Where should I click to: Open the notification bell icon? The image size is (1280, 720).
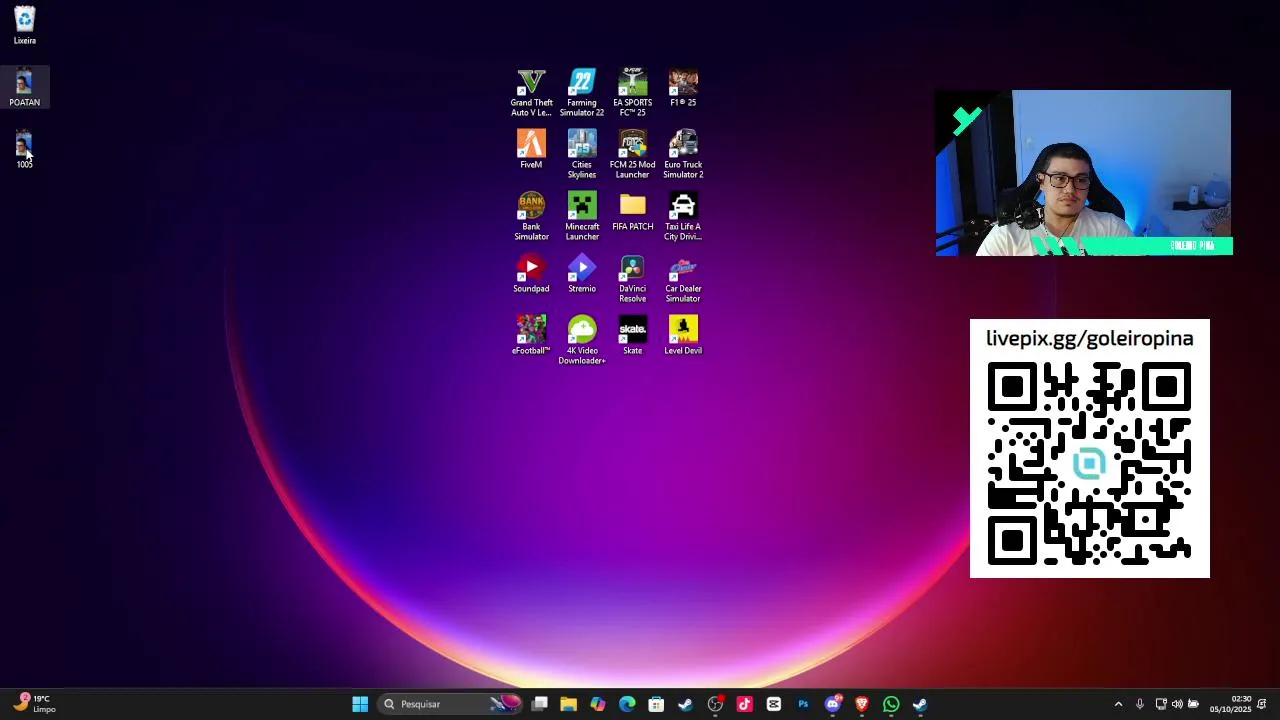point(1262,704)
